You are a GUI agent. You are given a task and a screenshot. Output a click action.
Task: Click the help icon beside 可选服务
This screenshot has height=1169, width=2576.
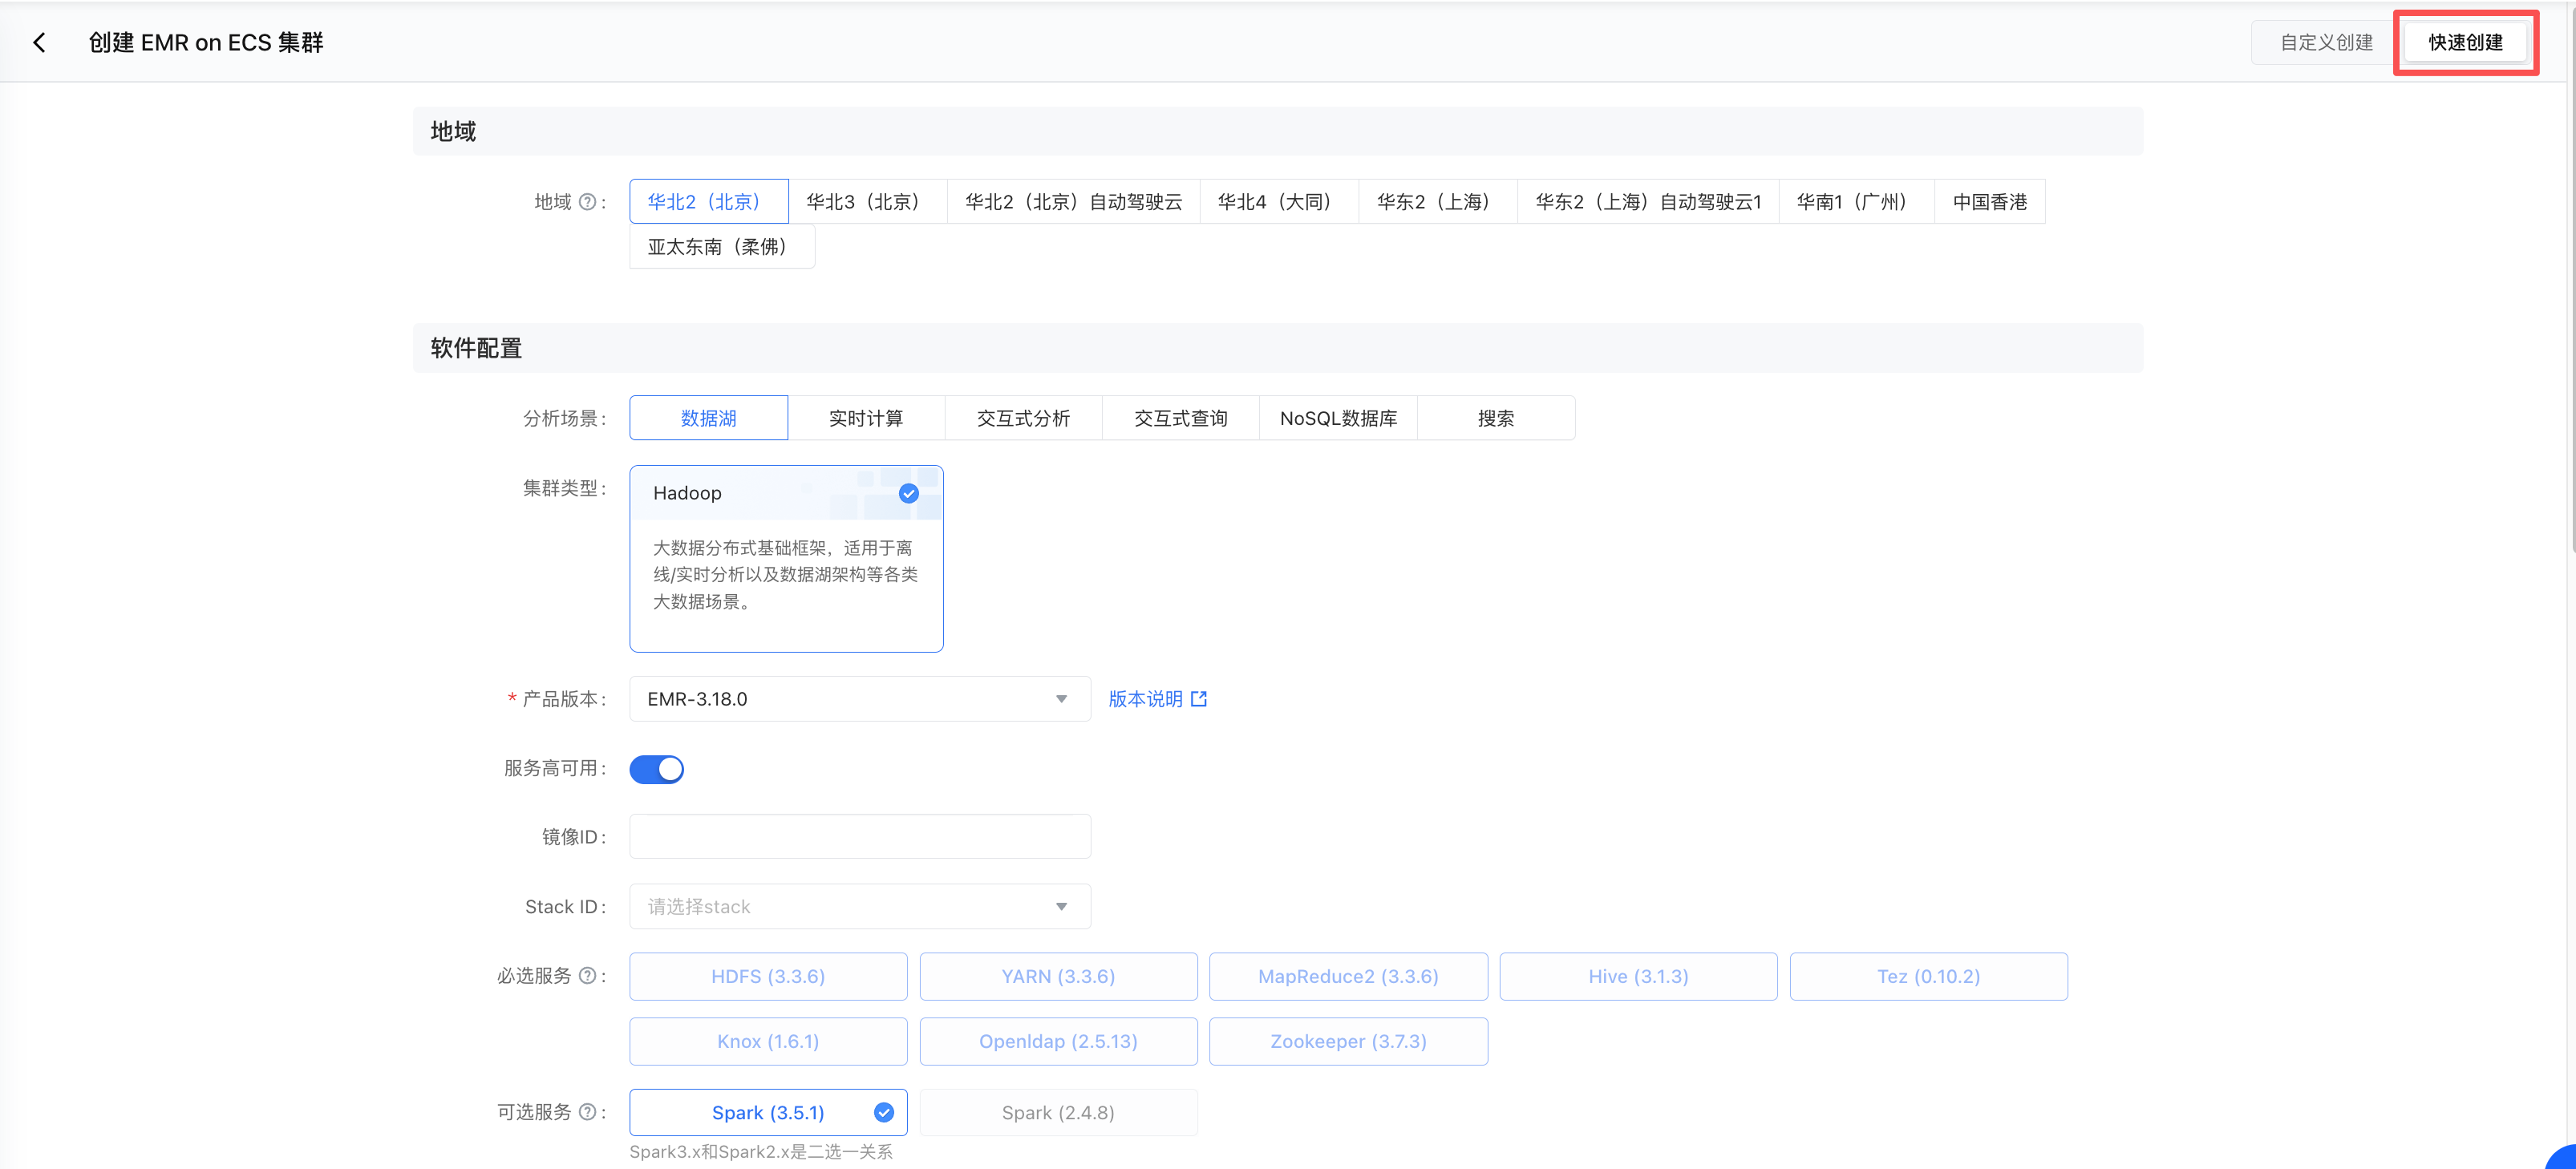tap(588, 1112)
